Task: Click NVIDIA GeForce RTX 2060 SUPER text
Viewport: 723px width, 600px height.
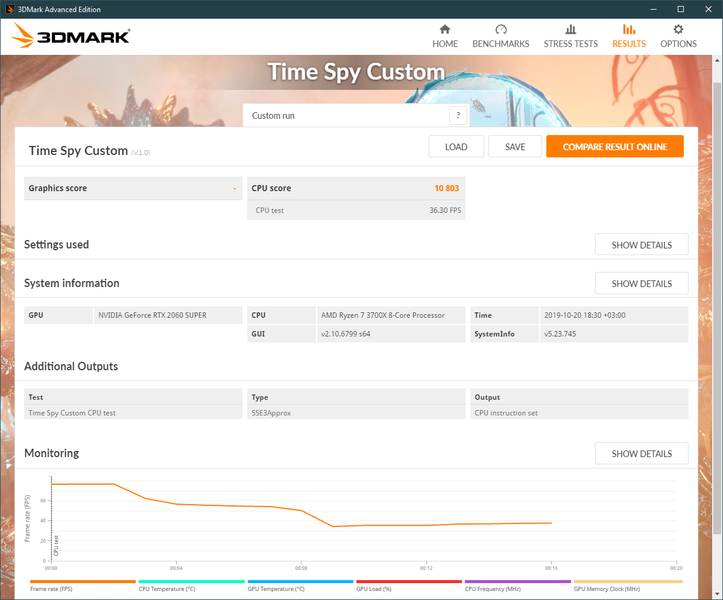Action: pyautogui.click(x=152, y=315)
